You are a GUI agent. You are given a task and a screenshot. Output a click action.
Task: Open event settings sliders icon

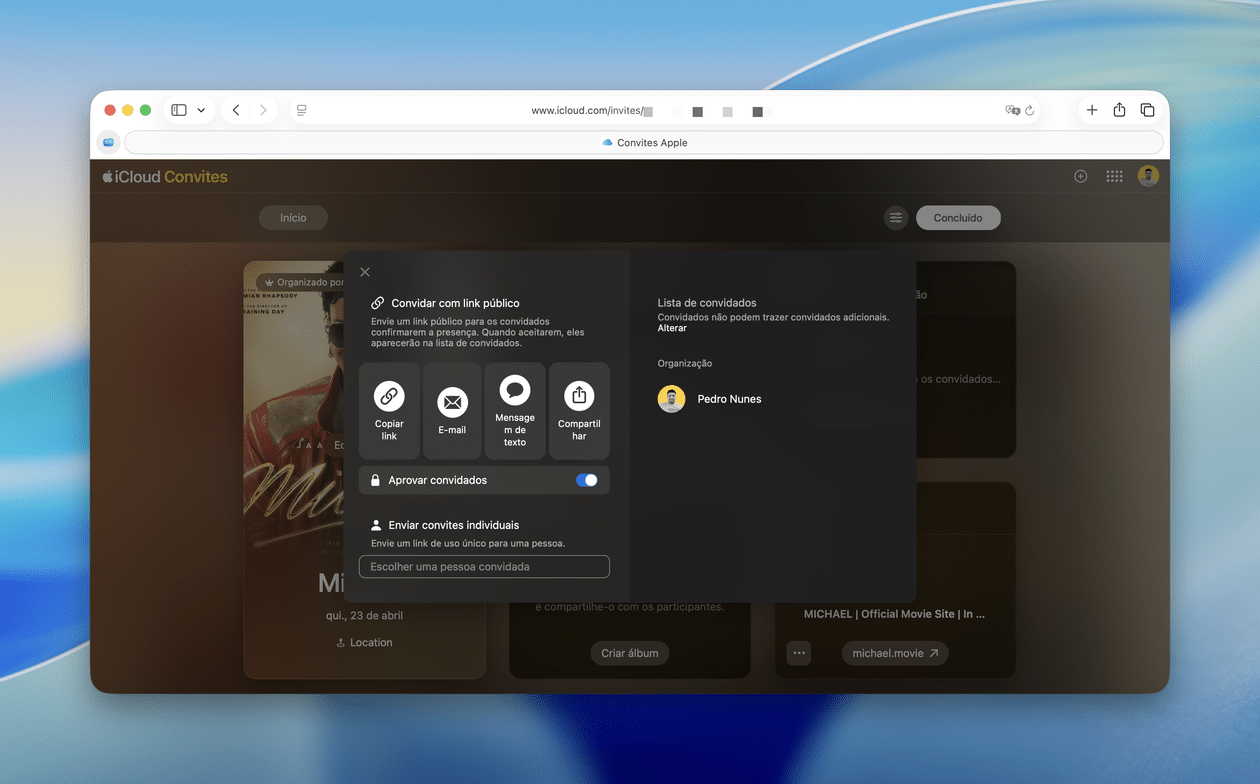click(896, 218)
